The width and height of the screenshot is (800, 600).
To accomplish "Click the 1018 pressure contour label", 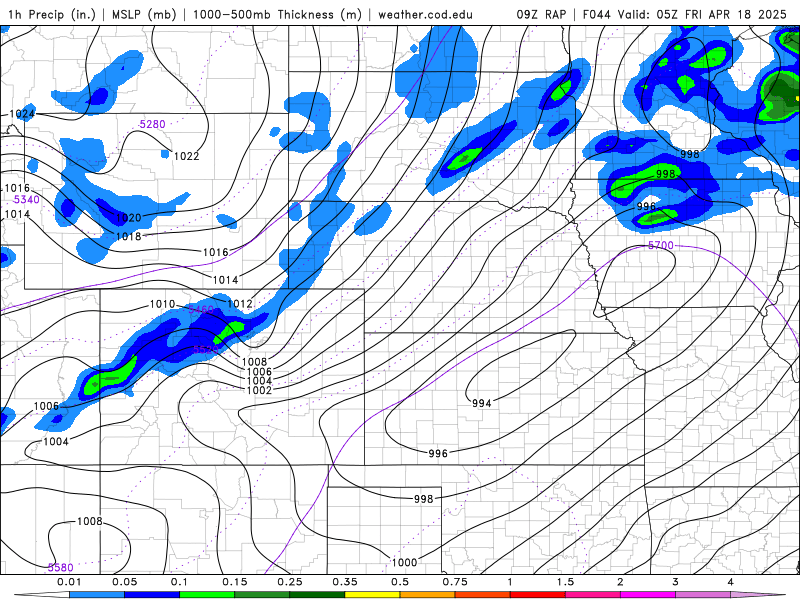I will point(128,236).
